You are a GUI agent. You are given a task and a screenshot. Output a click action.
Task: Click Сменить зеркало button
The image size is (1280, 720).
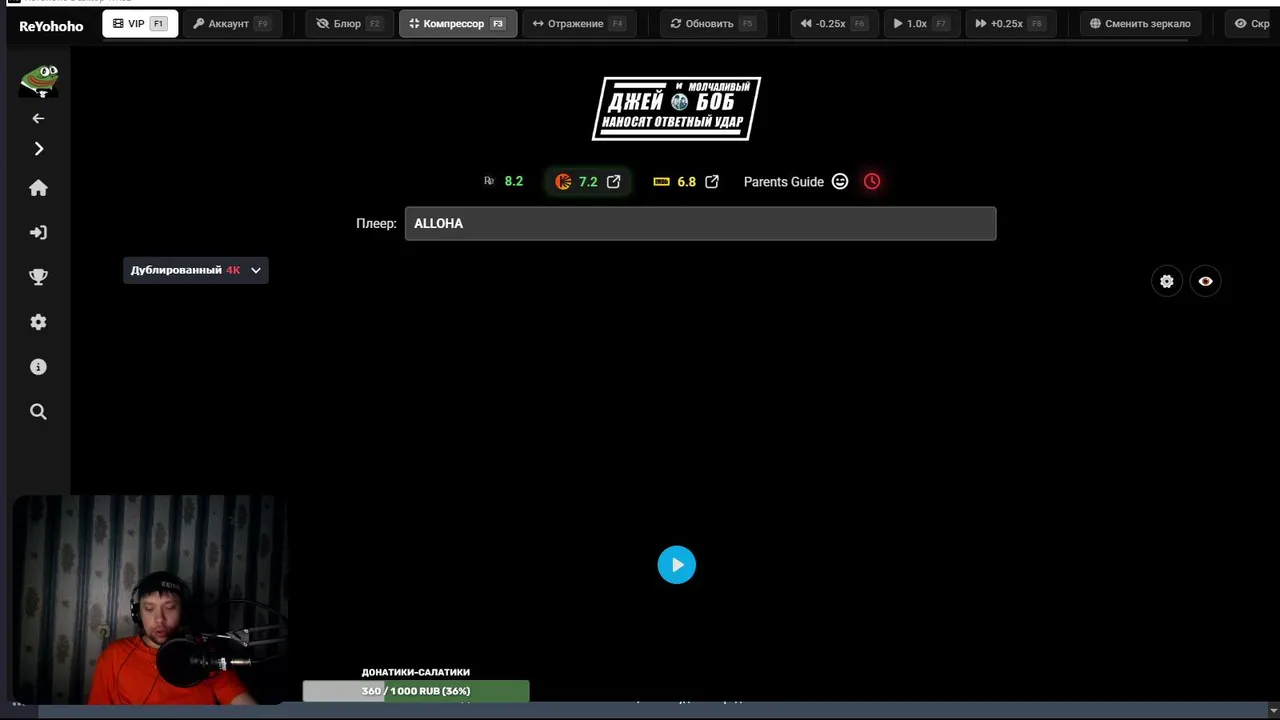coord(1140,24)
